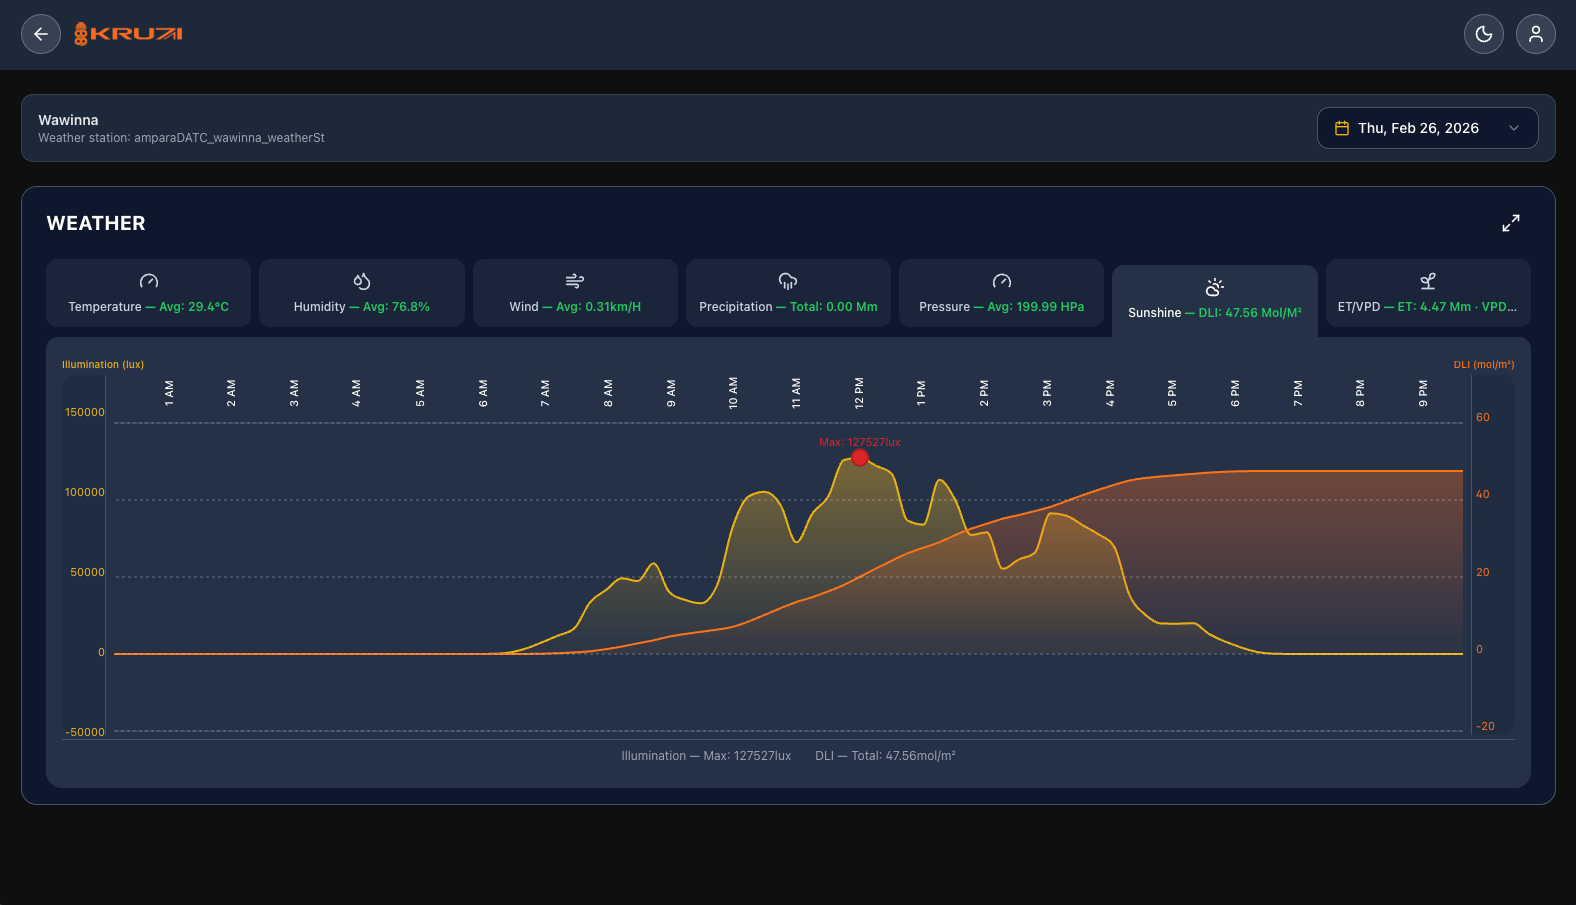Viewport: 1576px width, 905px height.
Task: Select the Wind tab icon
Action: tap(574, 281)
